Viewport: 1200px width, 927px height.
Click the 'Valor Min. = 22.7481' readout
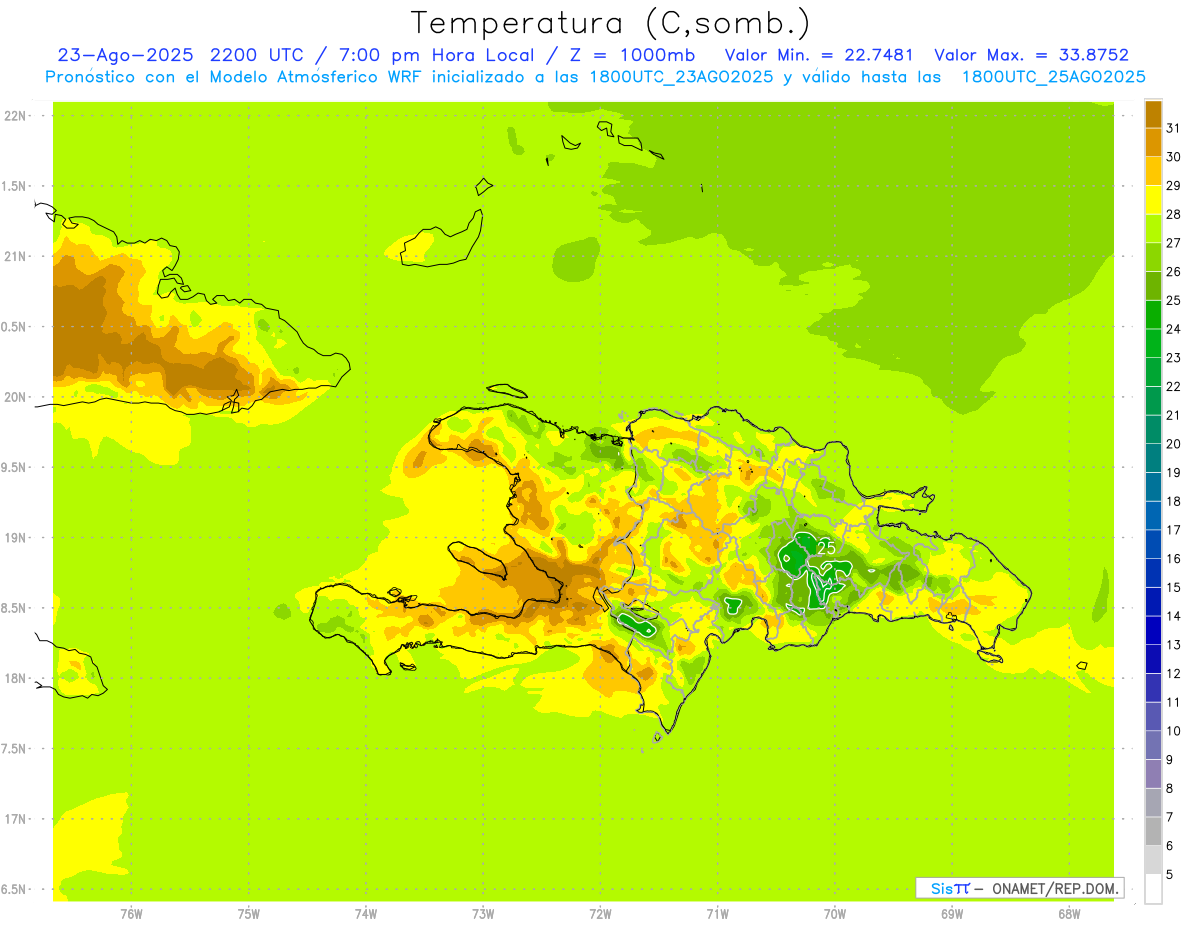[819, 55]
